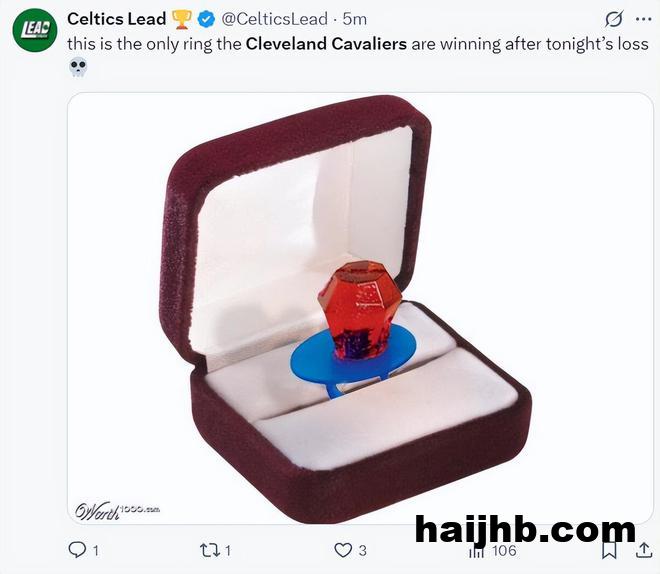Repost the tweet using retweet icon
This screenshot has width=660, height=574.
click(x=209, y=550)
